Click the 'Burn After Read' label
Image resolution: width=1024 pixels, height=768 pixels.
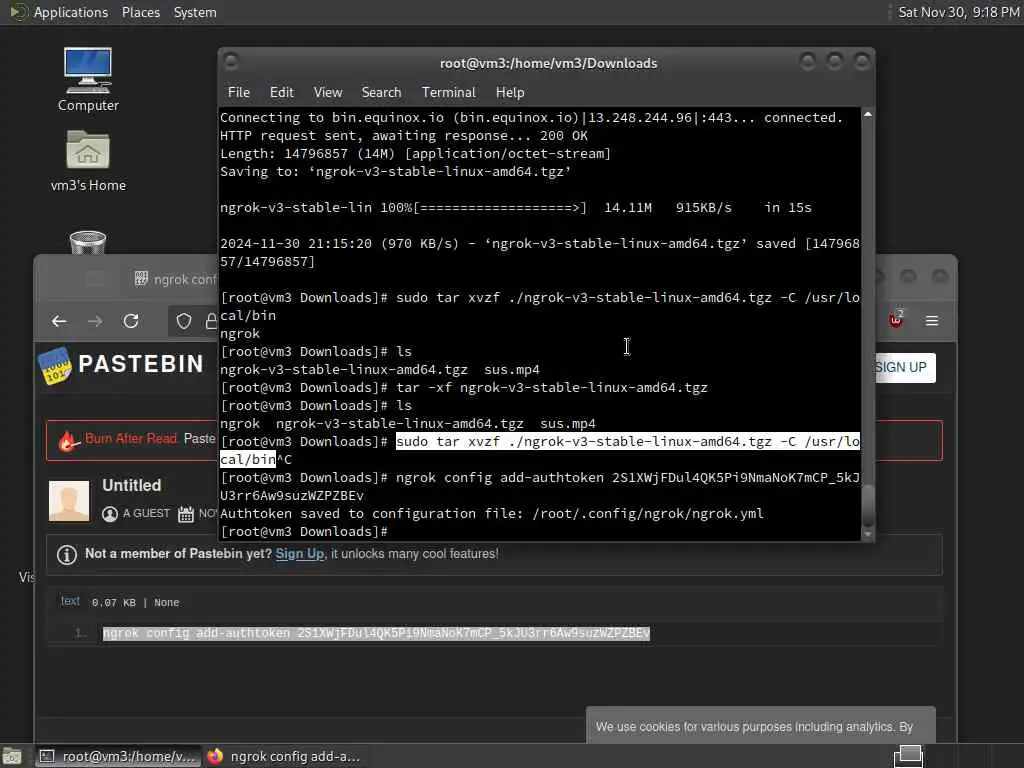131,438
